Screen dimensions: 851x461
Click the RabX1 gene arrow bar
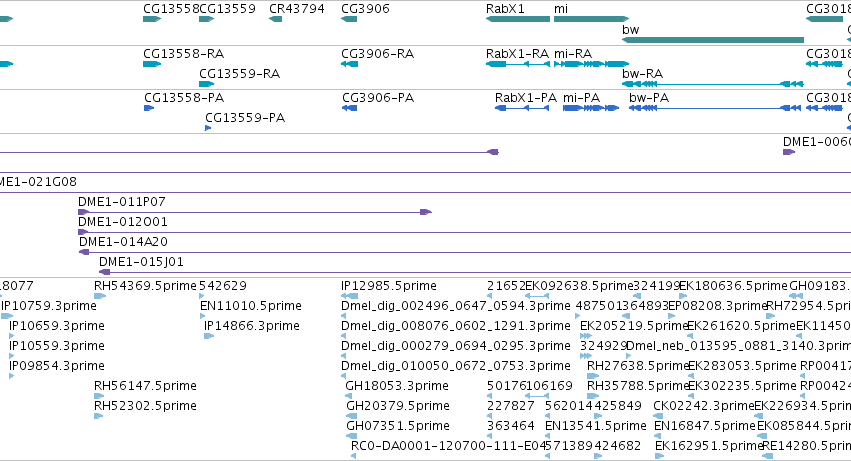[x=518, y=19]
